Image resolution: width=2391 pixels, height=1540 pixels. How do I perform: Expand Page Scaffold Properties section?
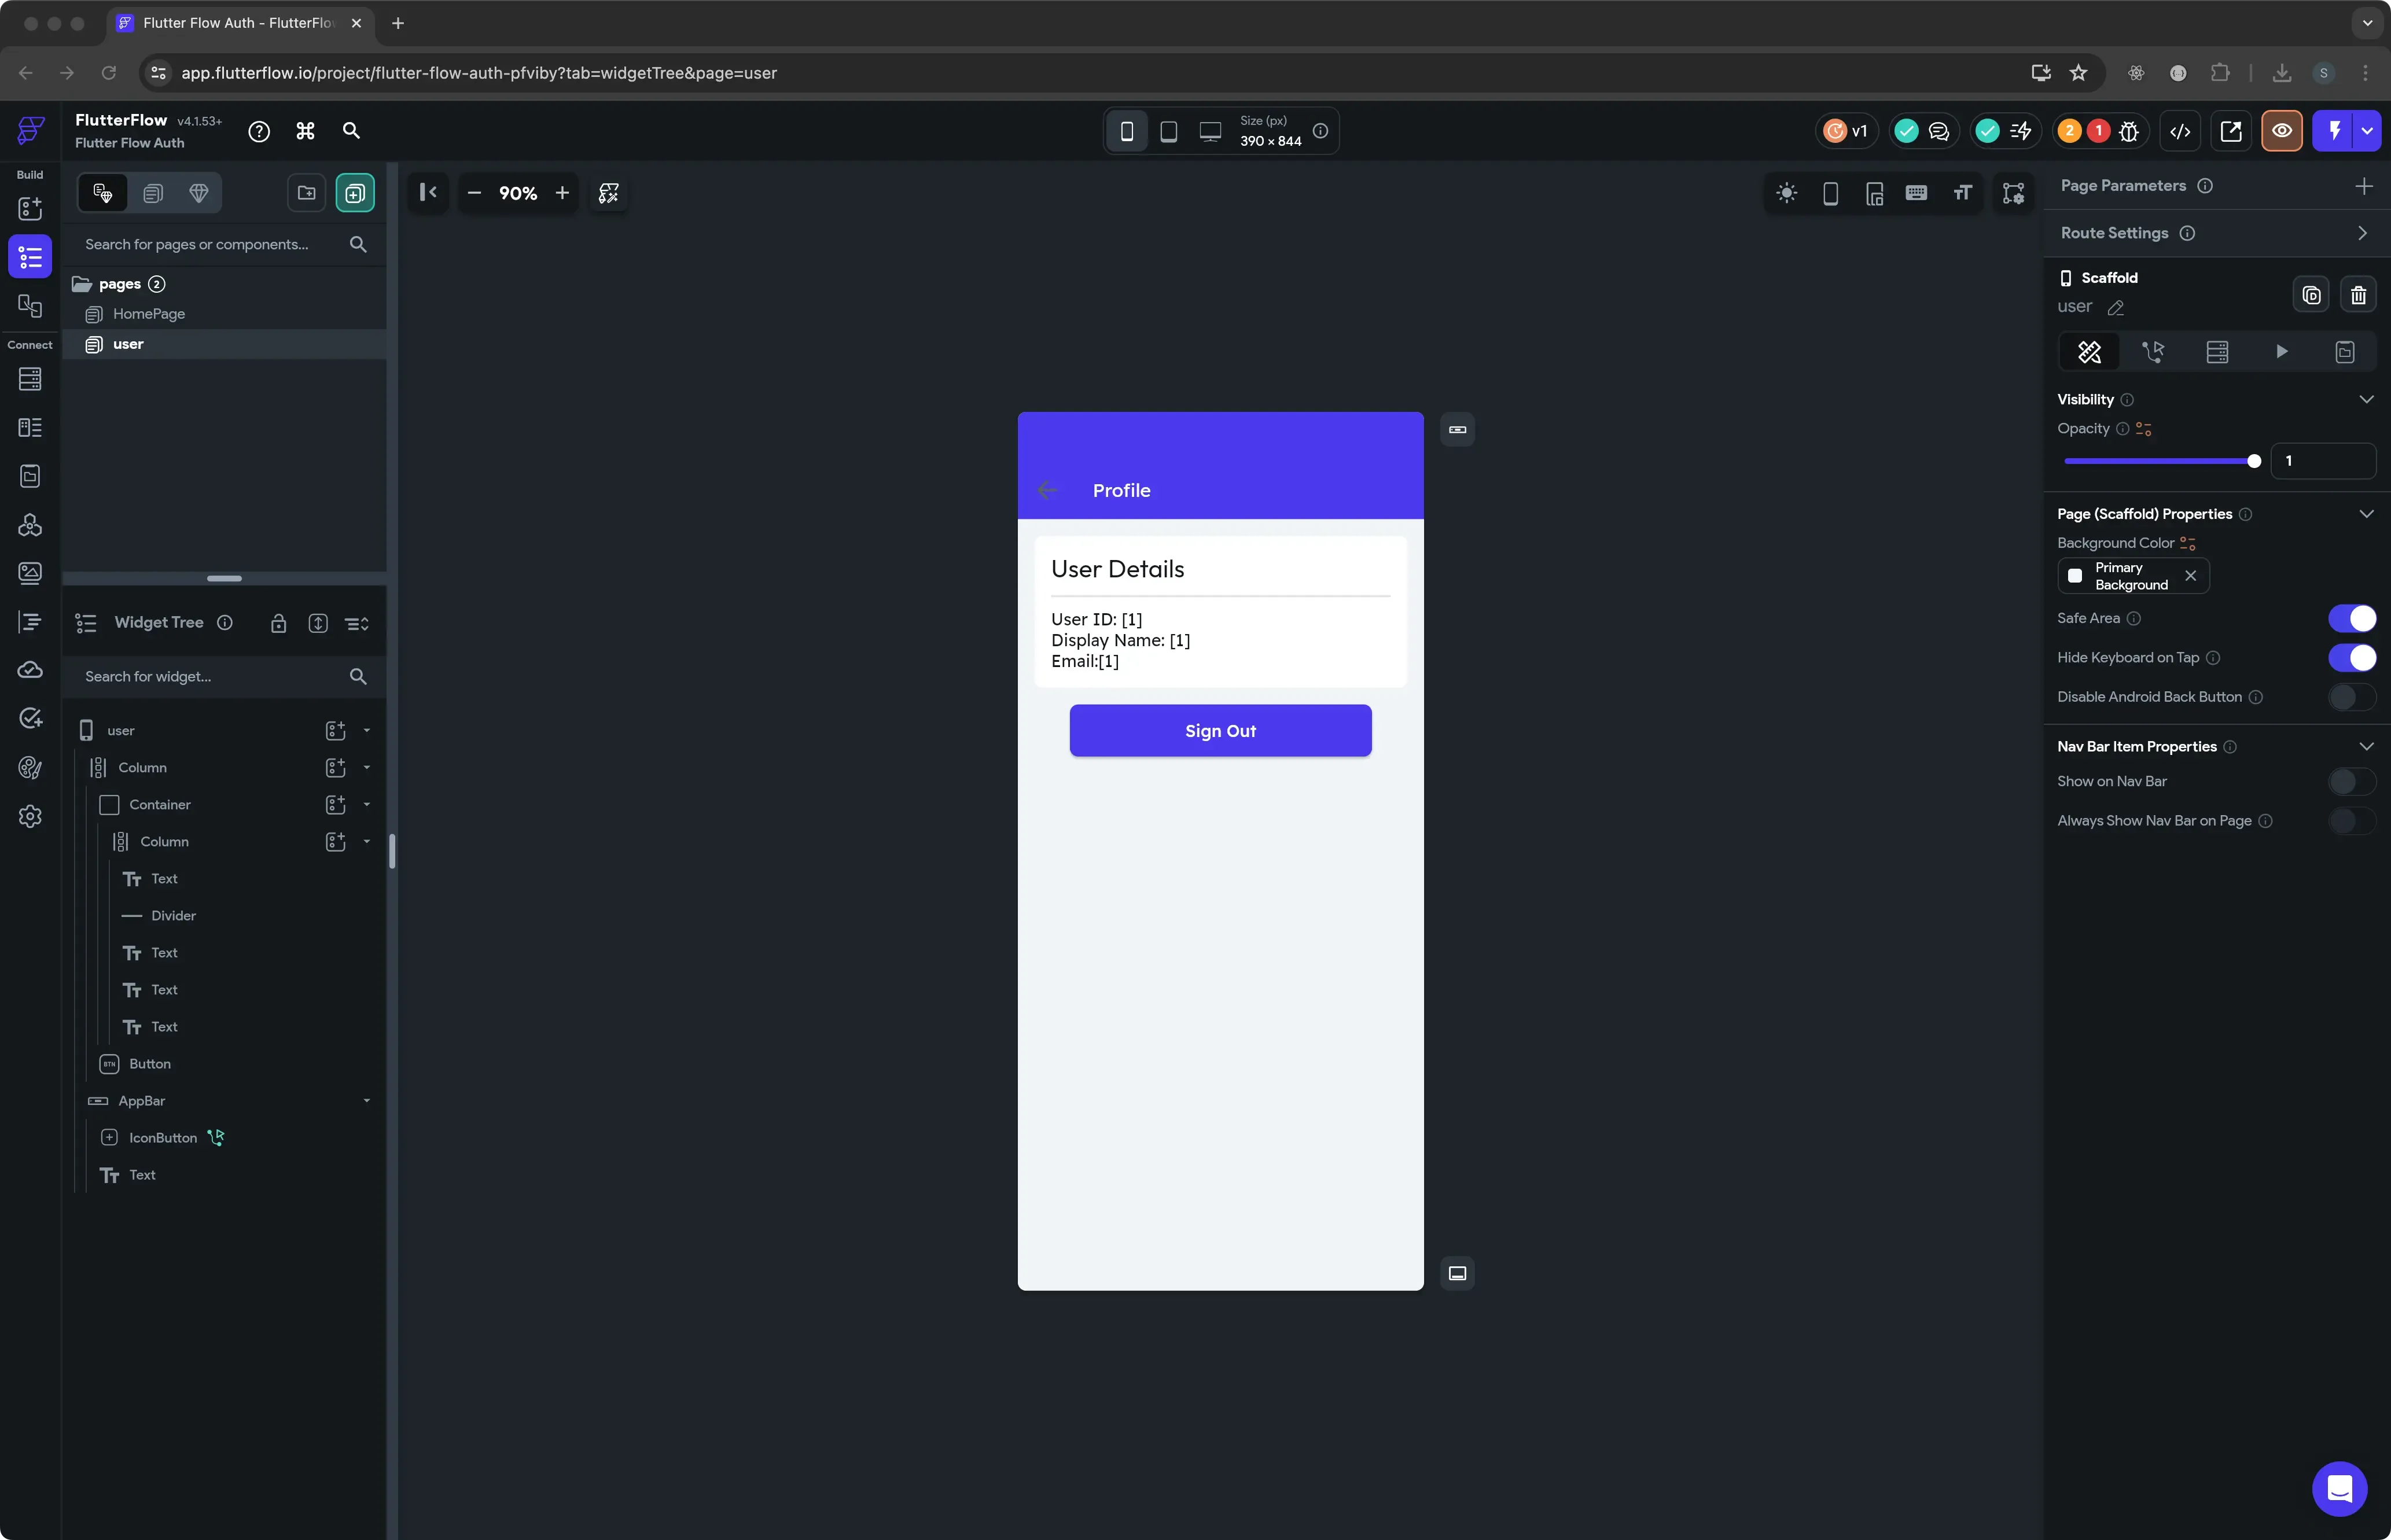2365,512
